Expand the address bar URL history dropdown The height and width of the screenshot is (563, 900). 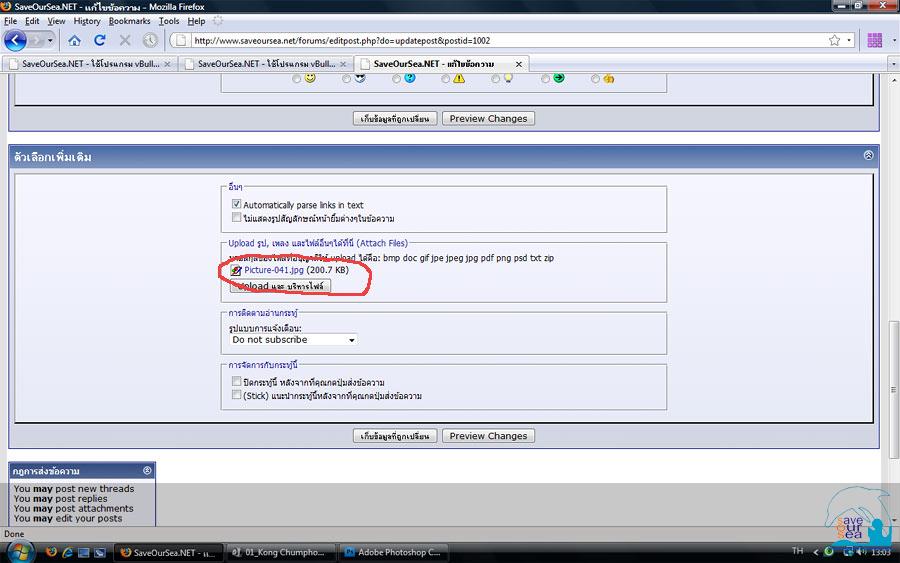(849, 41)
